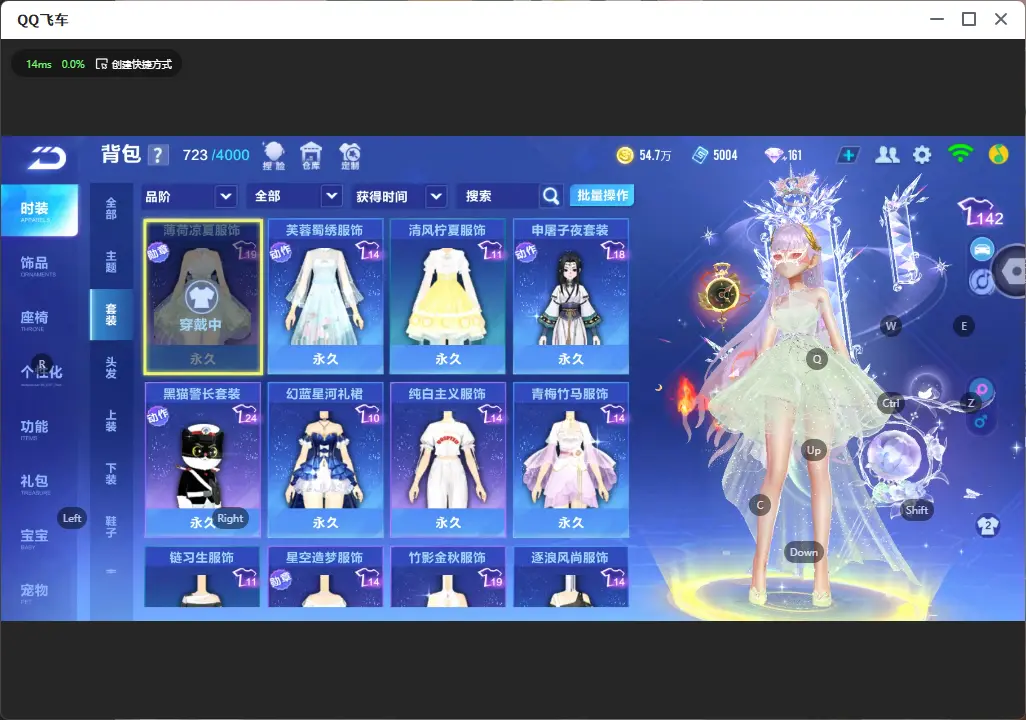The height and width of the screenshot is (720, 1026).
Task: Open the 捏脸 face editor icon
Action: click(274, 156)
